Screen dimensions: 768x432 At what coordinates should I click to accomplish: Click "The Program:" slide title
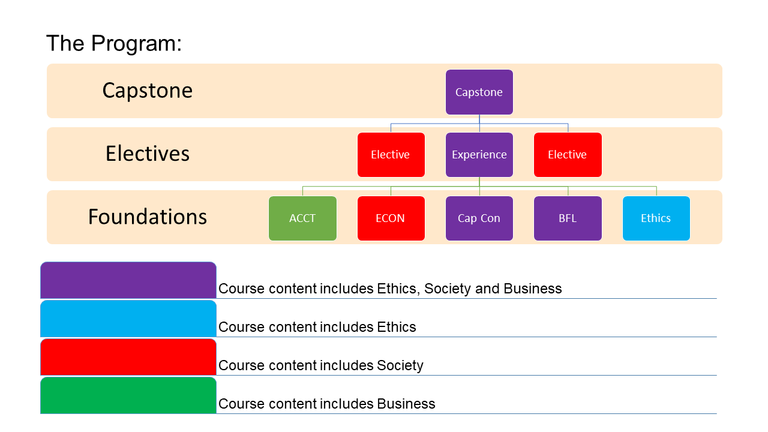[112, 43]
